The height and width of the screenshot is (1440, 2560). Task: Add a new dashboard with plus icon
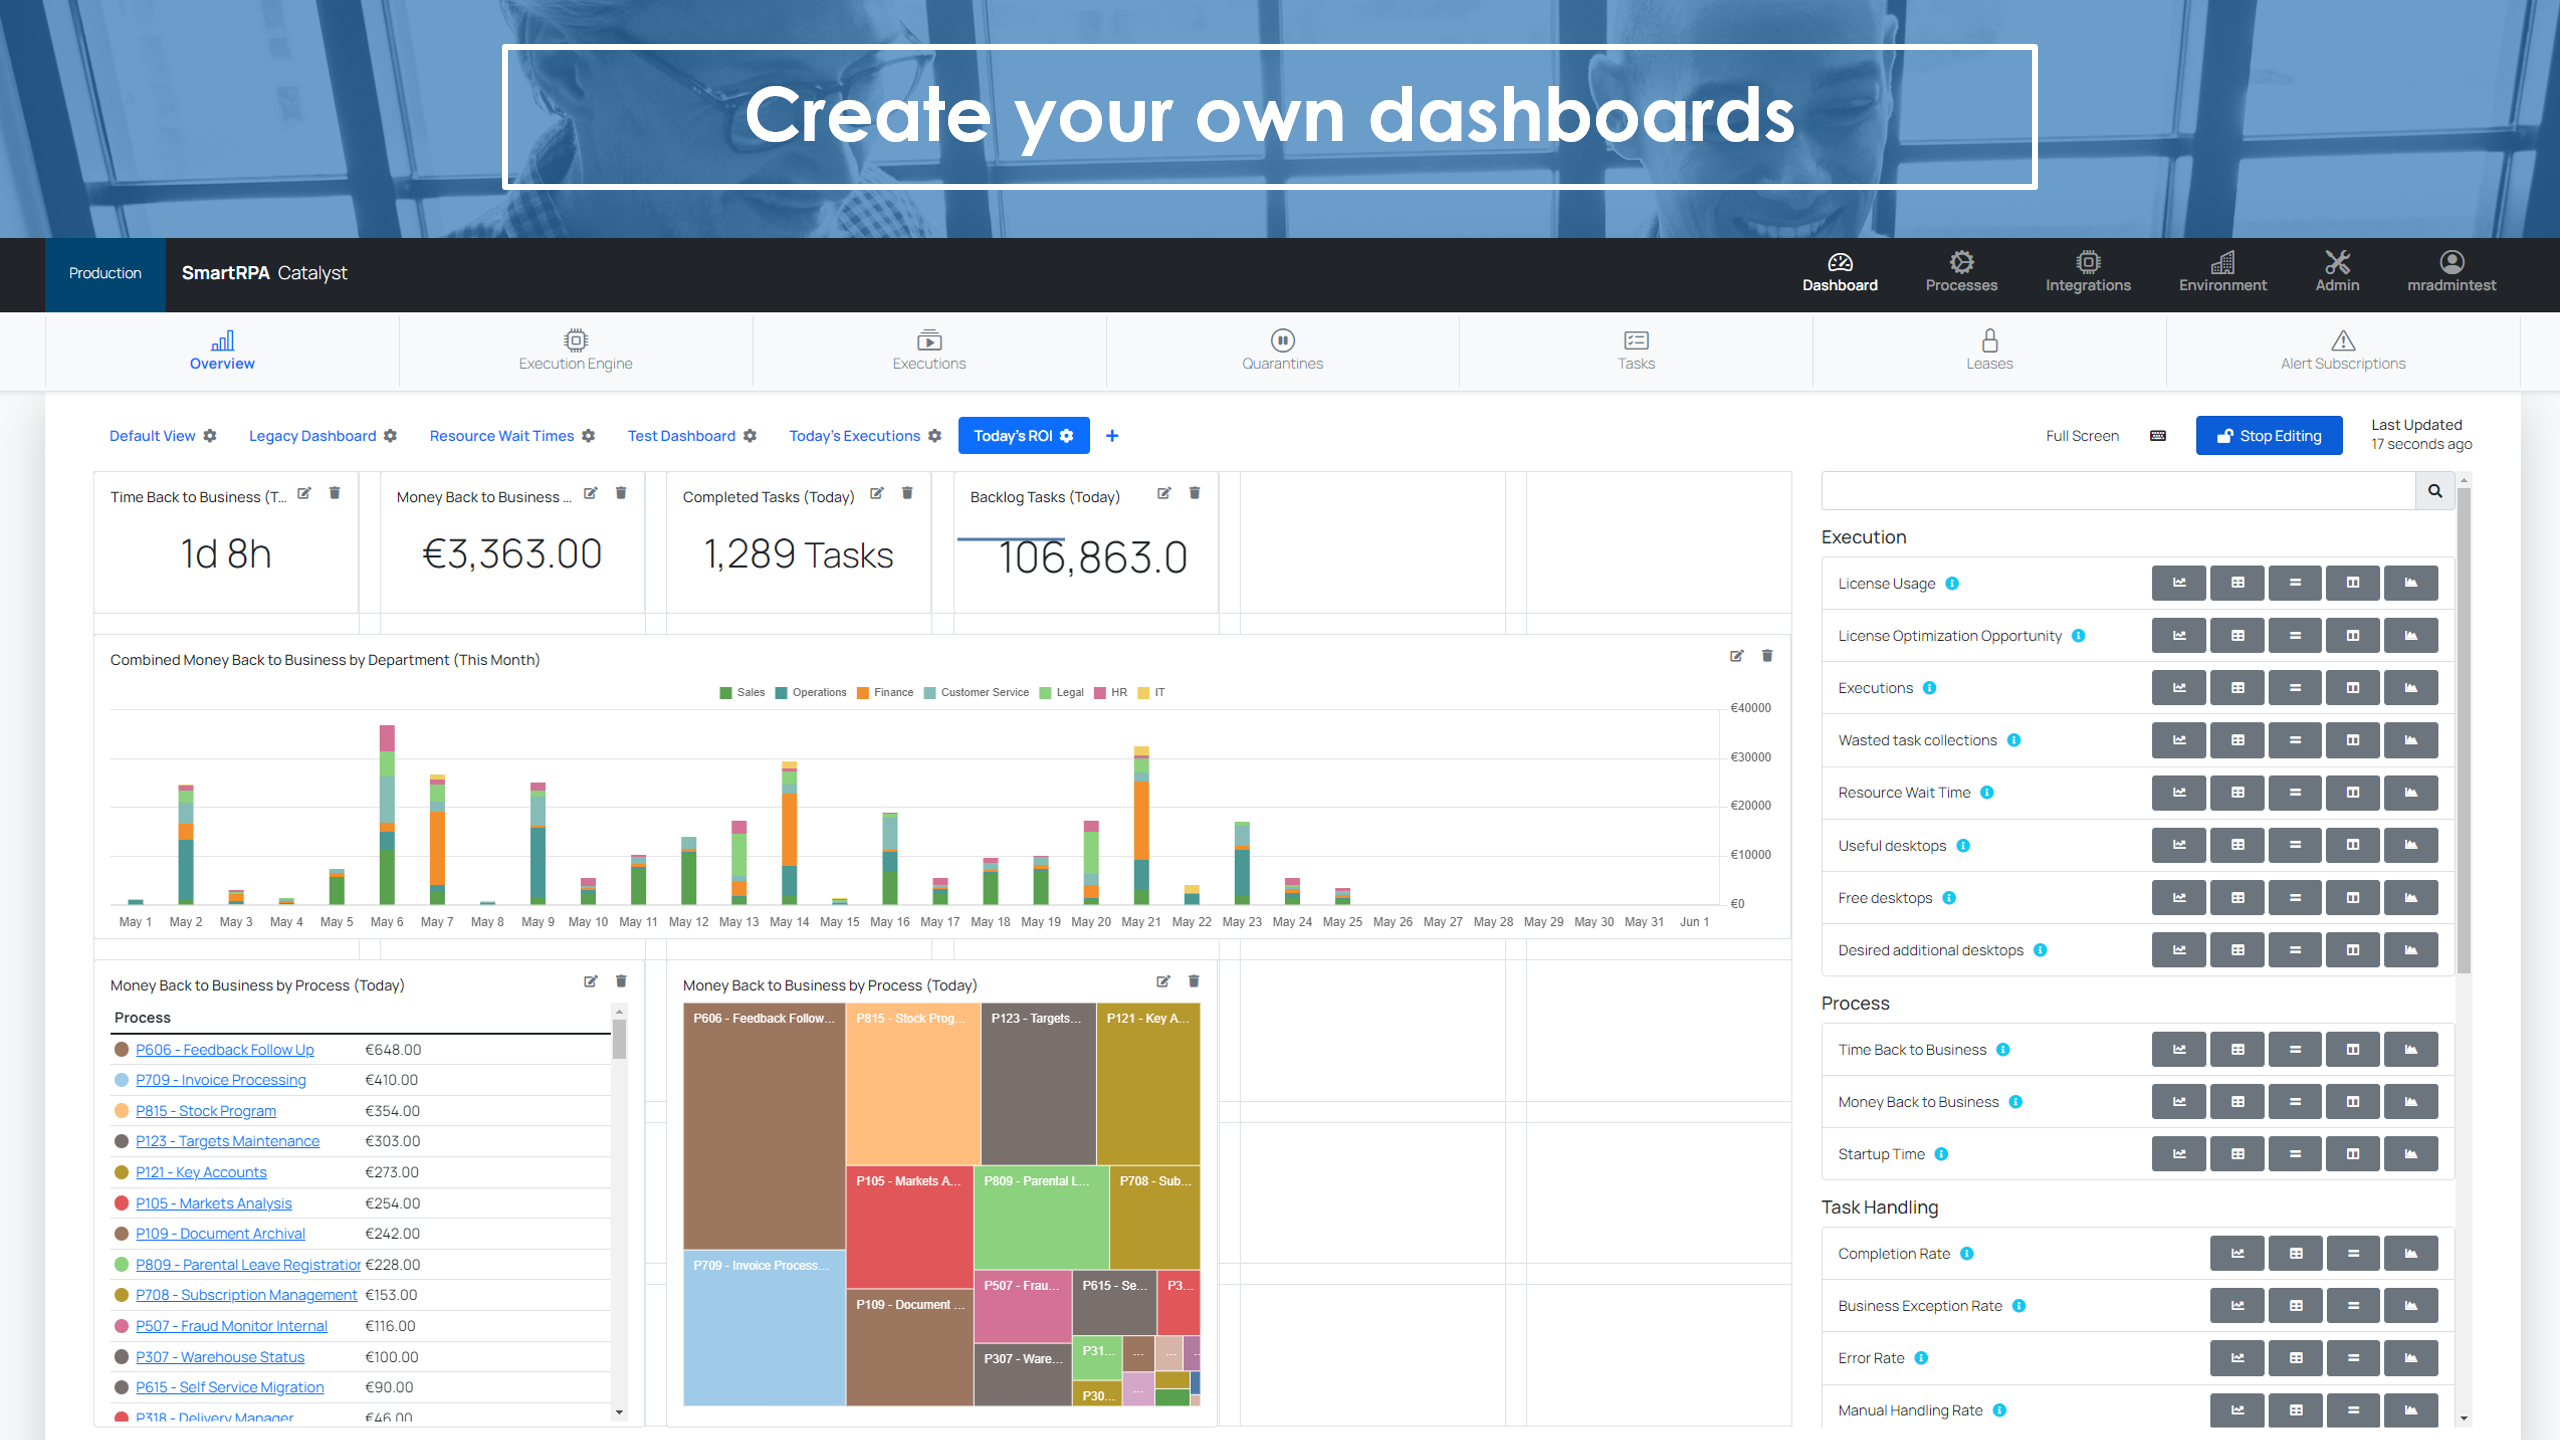(x=1112, y=436)
